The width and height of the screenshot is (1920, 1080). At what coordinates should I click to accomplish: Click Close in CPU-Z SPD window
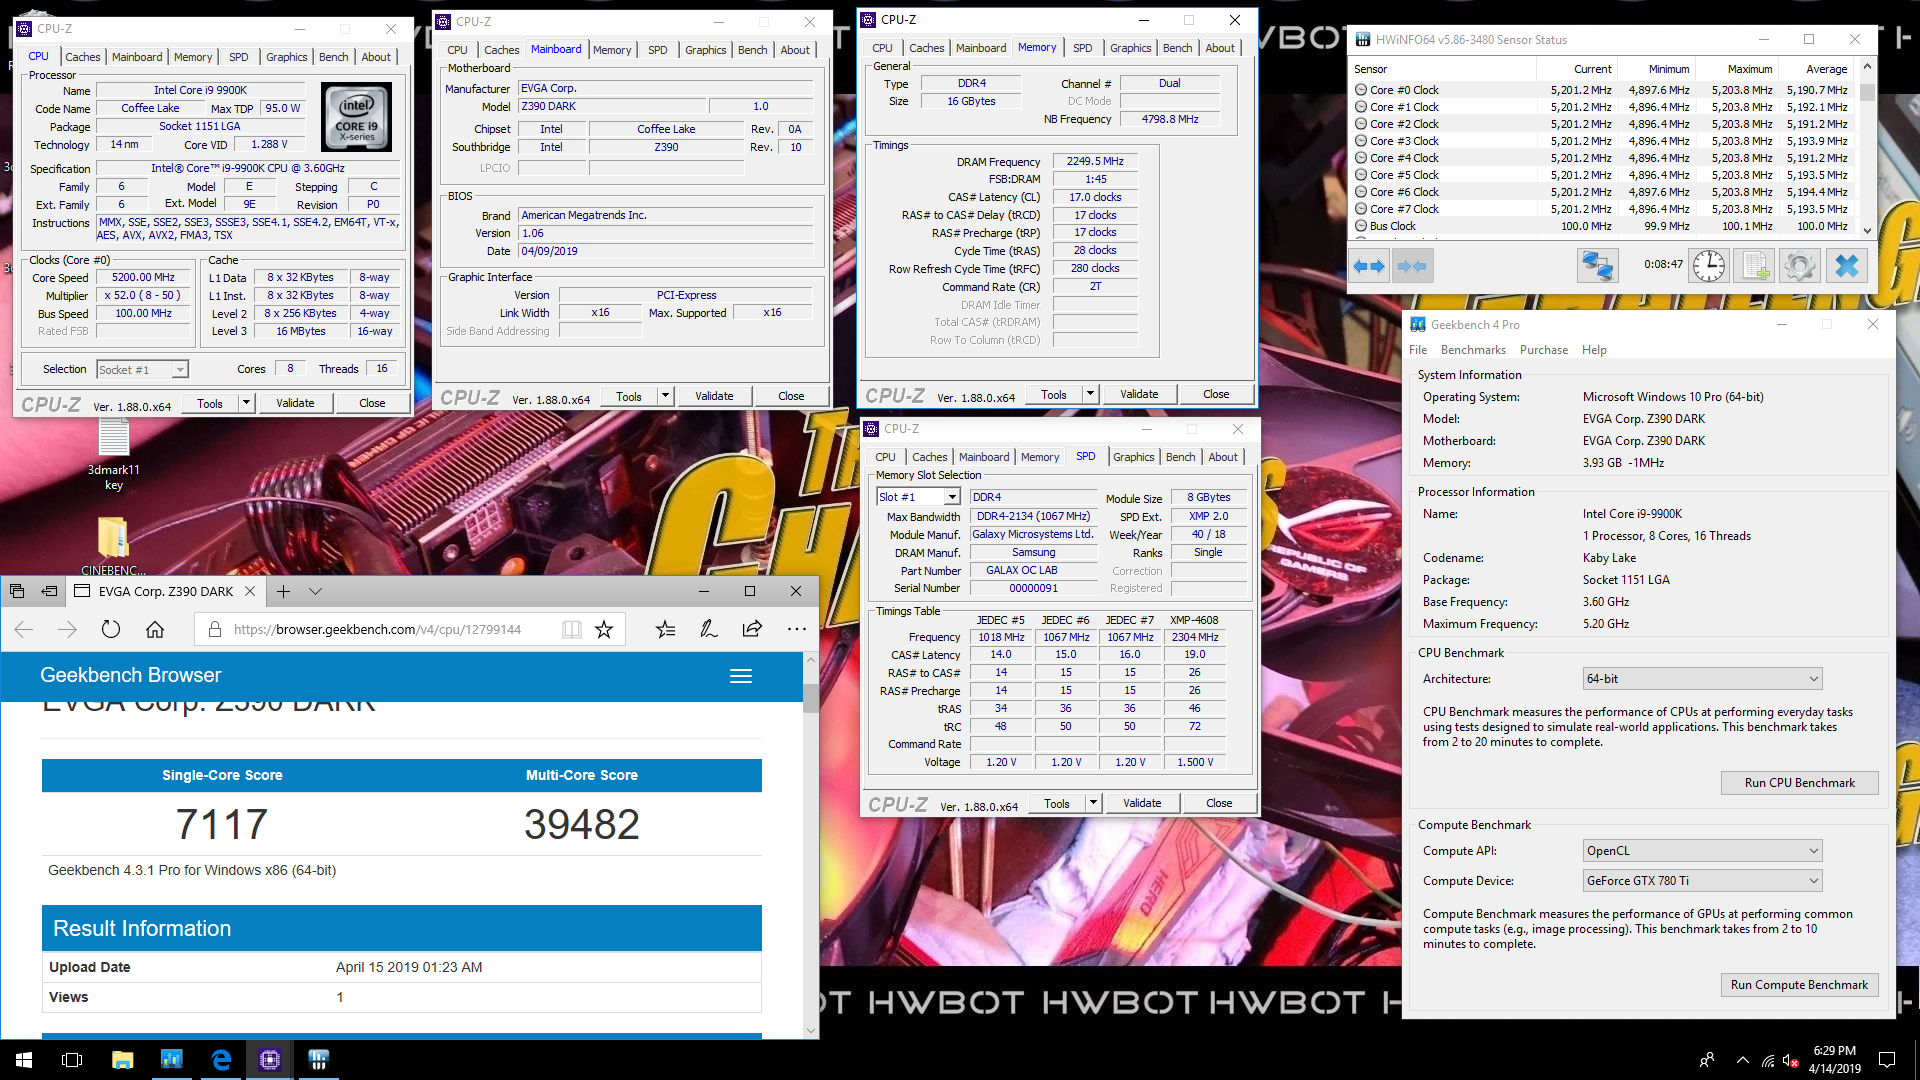[x=1219, y=803]
